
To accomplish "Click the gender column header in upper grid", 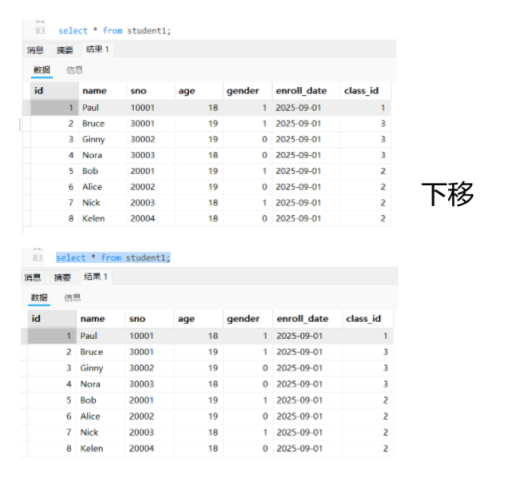I will click(x=248, y=91).
